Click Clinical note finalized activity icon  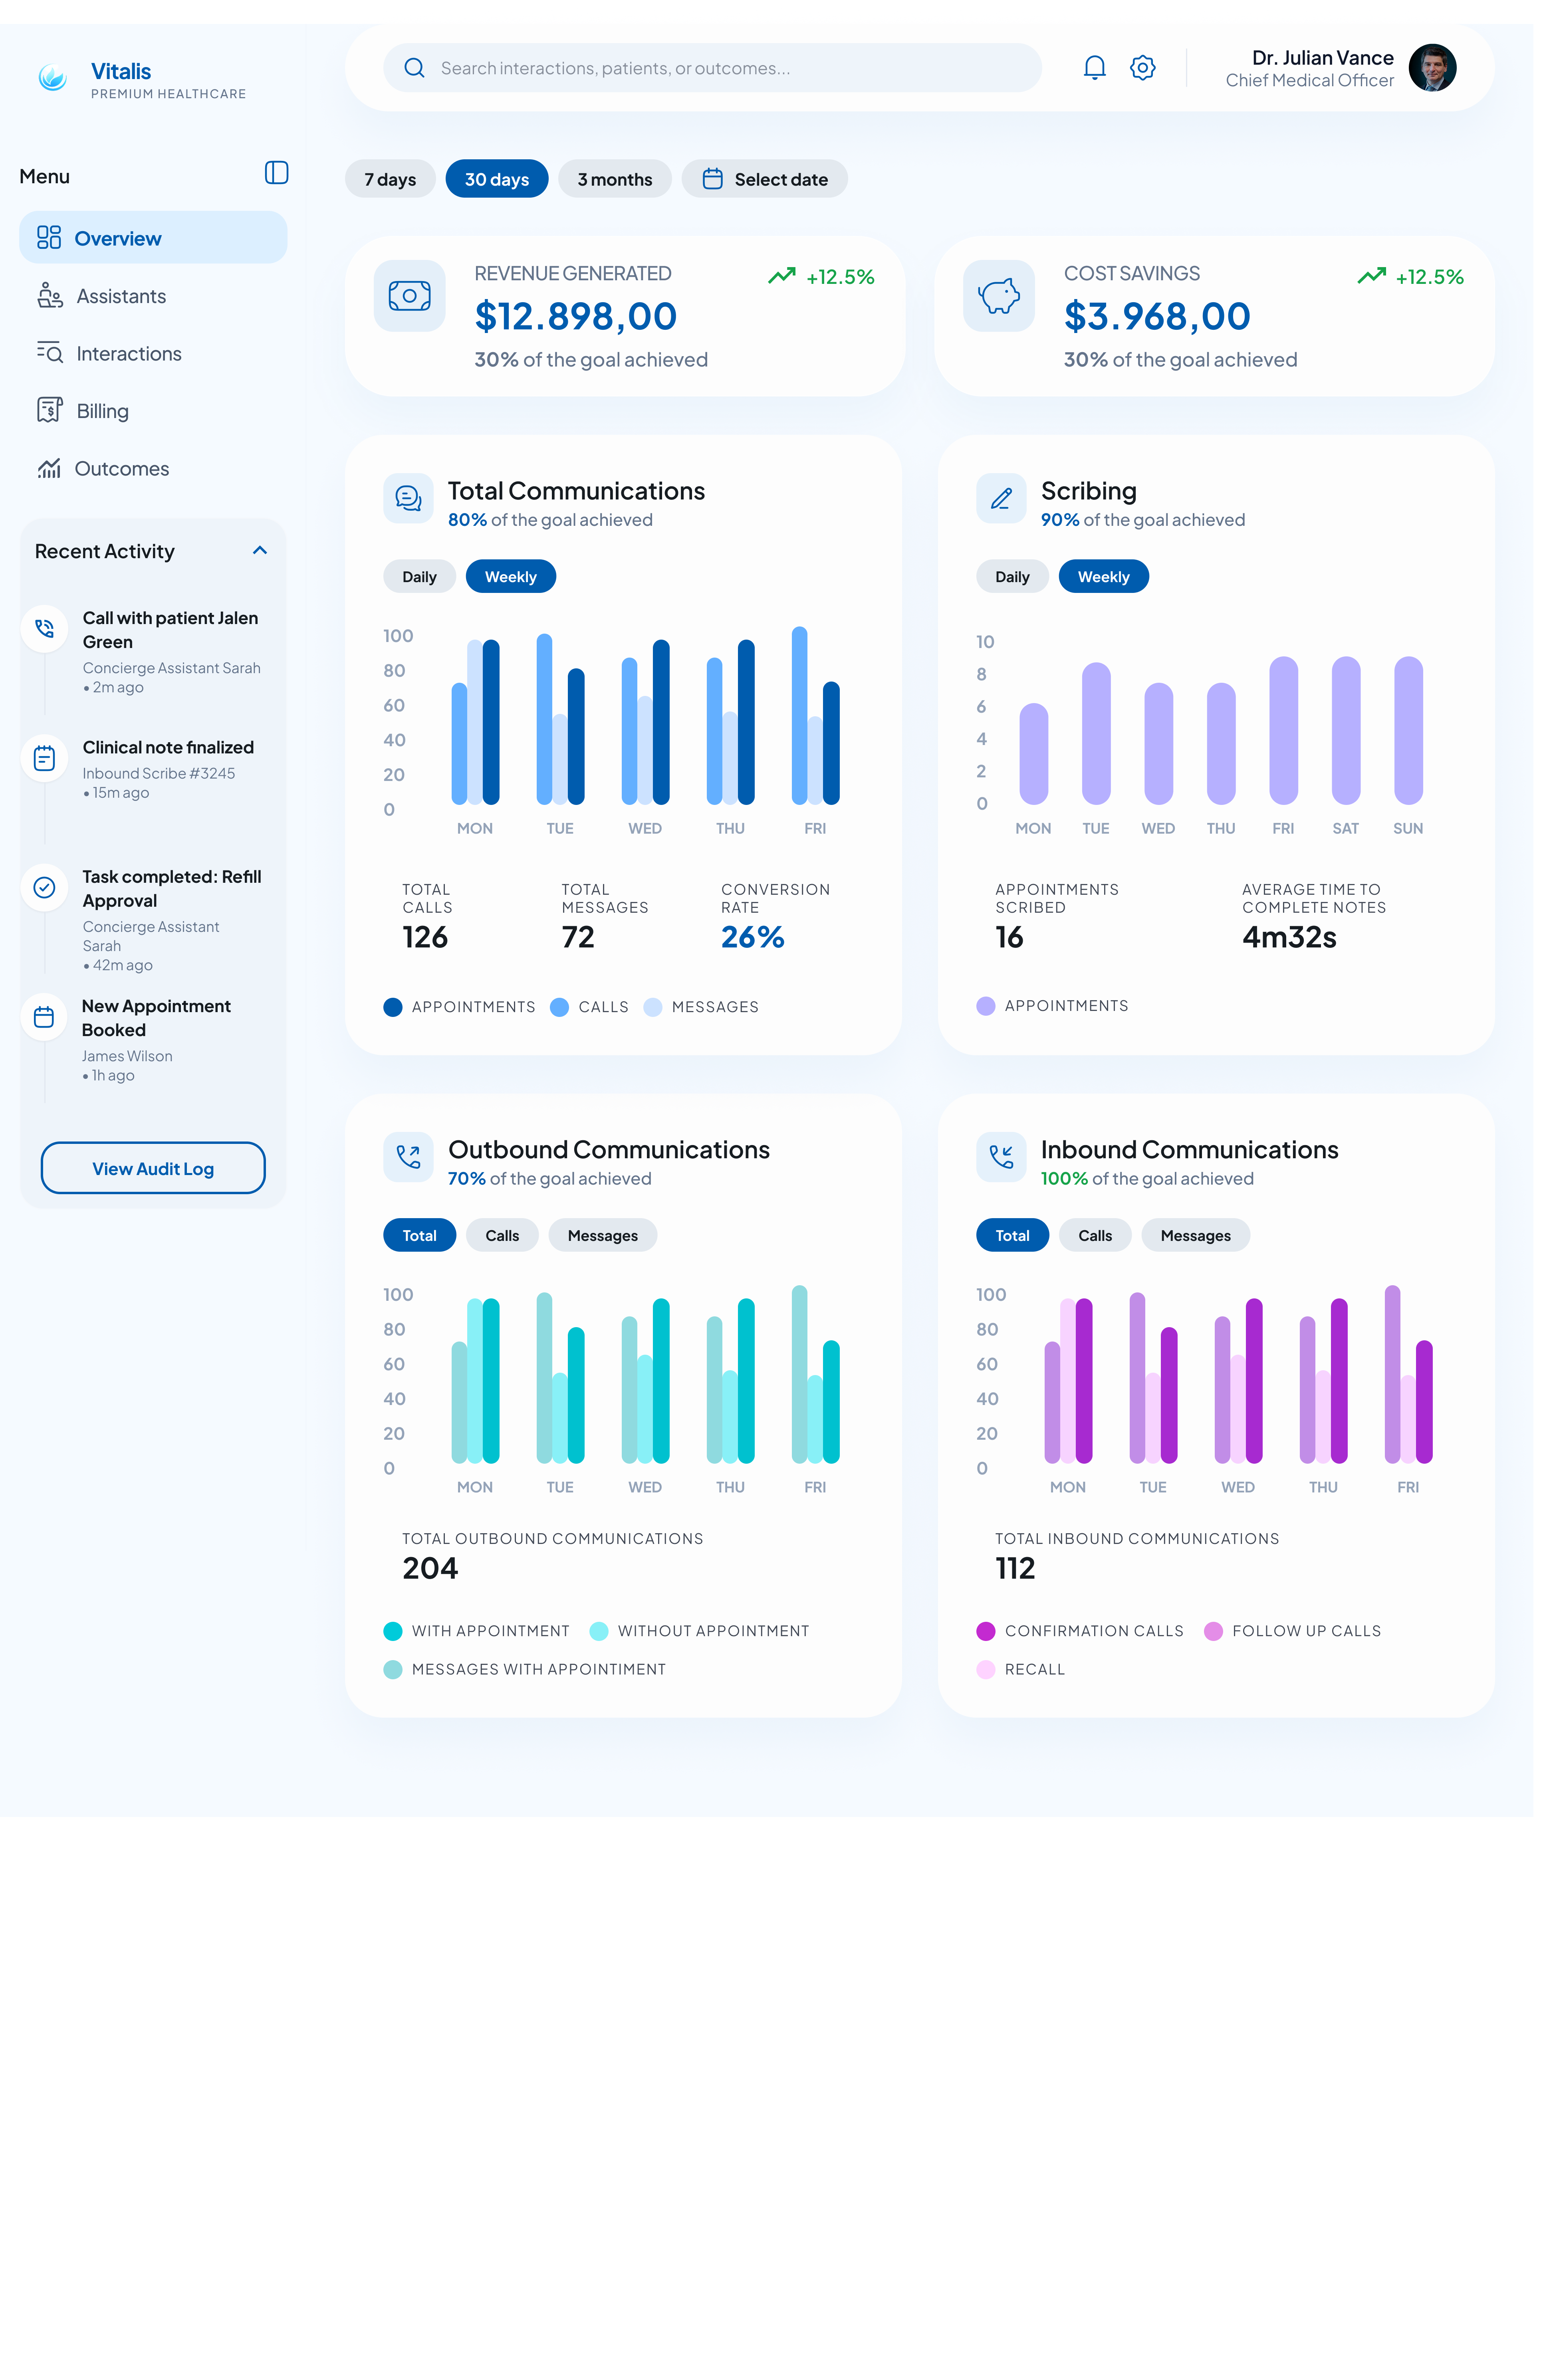pyautogui.click(x=44, y=758)
